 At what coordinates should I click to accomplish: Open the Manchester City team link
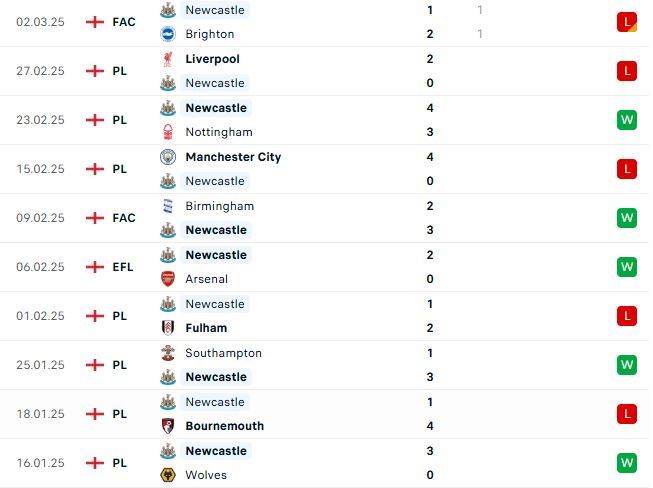pos(233,157)
